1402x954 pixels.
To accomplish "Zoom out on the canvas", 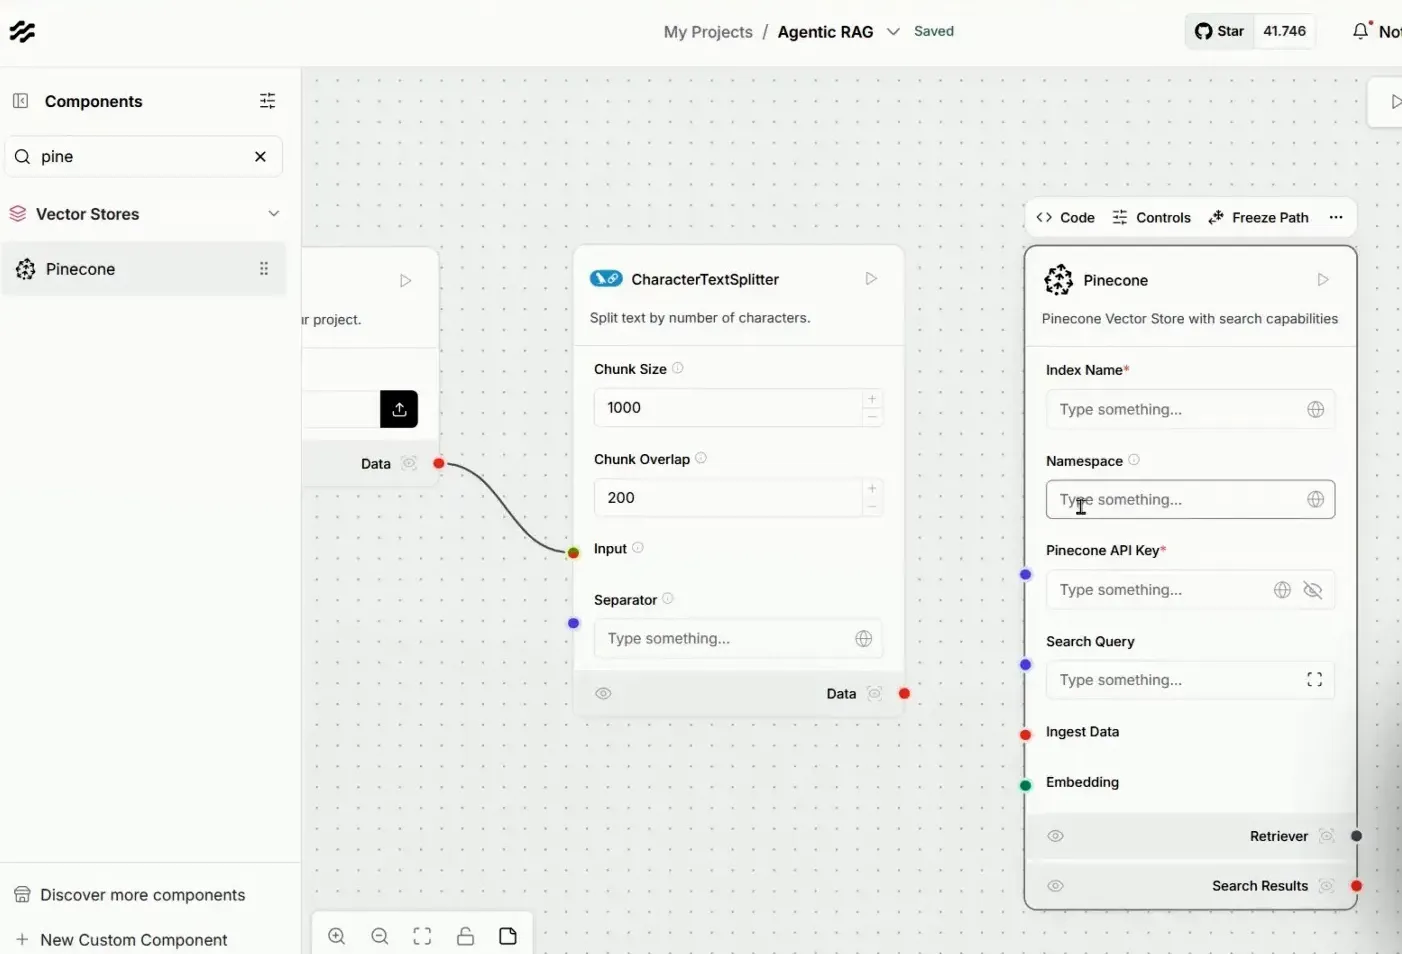I will pyautogui.click(x=380, y=937).
